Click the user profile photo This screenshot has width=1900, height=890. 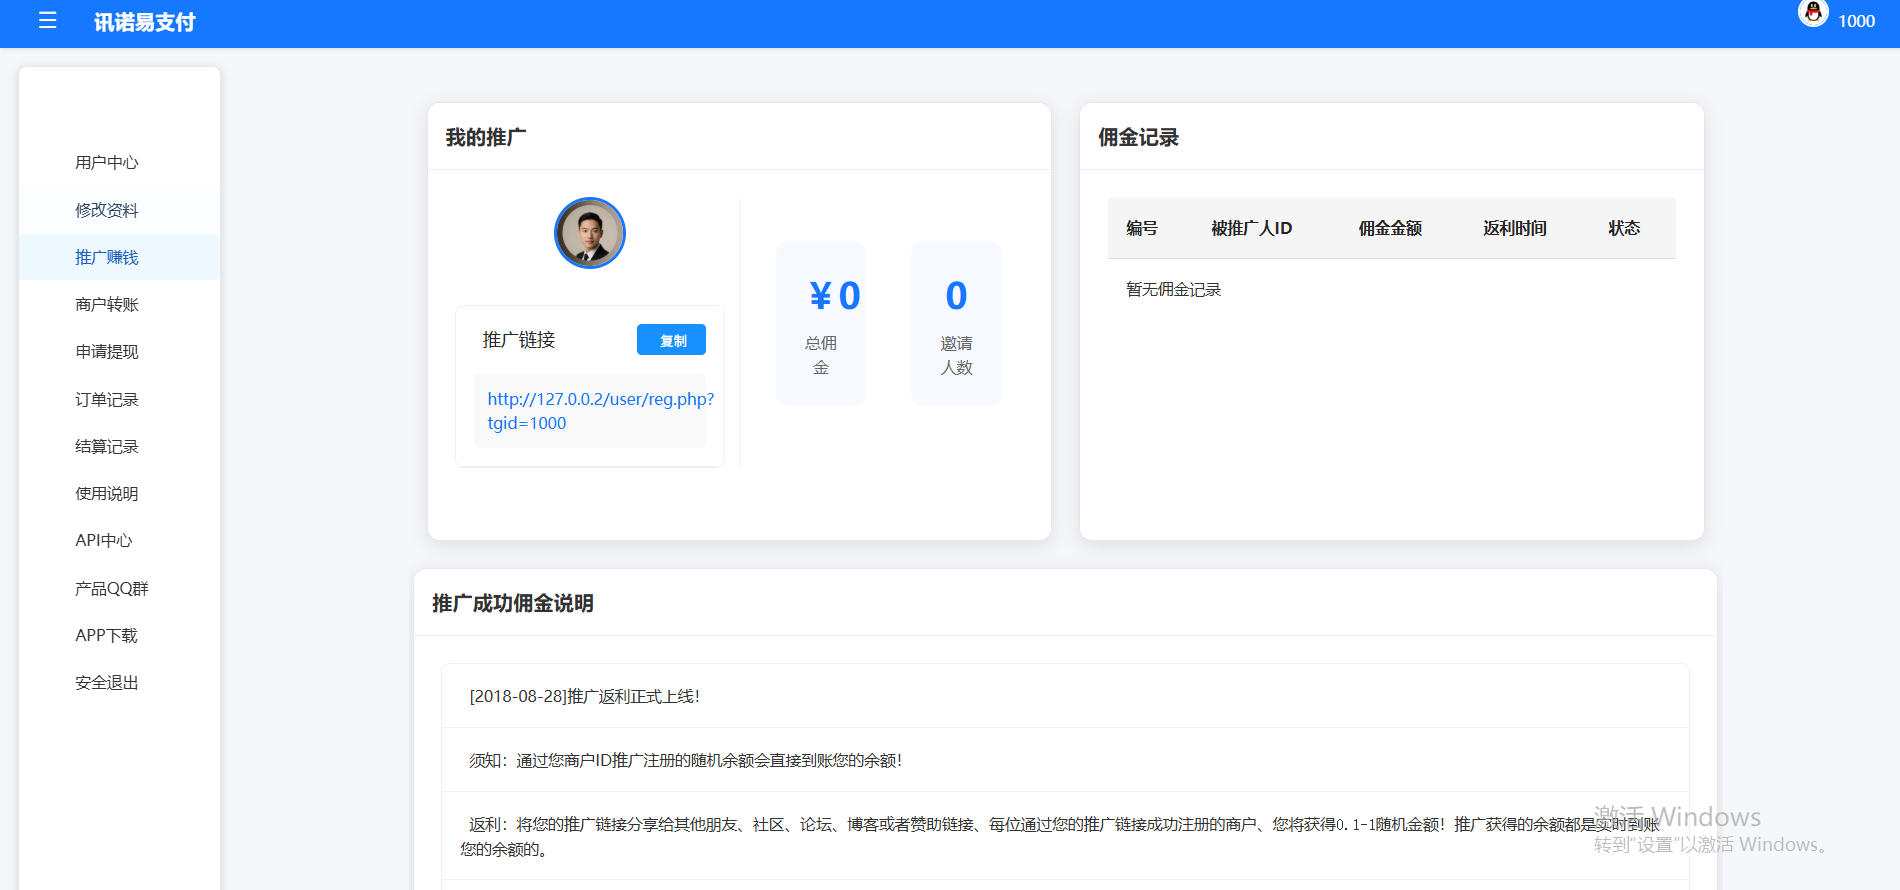pos(590,233)
